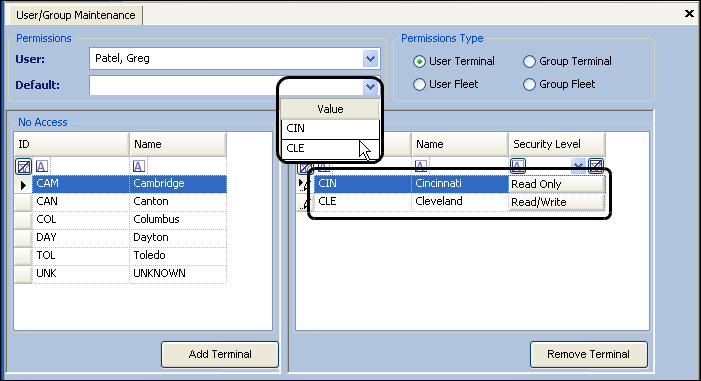The width and height of the screenshot is (701, 381).
Task: Choose CIN from Value dropdown list
Action: 330,128
